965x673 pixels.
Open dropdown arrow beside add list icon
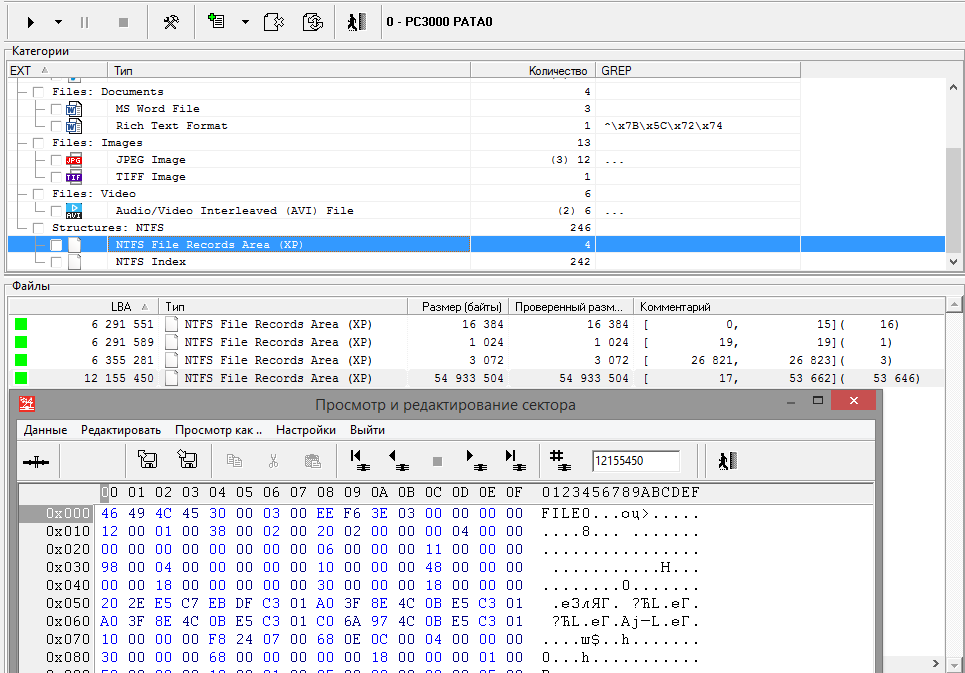(245, 21)
